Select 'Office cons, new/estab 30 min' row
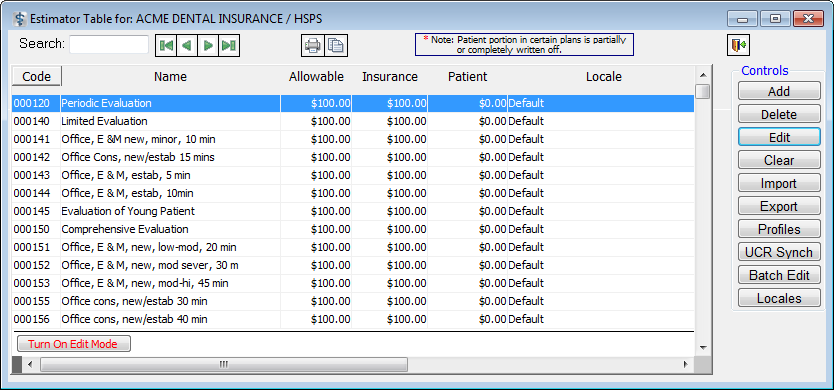 (x=353, y=301)
